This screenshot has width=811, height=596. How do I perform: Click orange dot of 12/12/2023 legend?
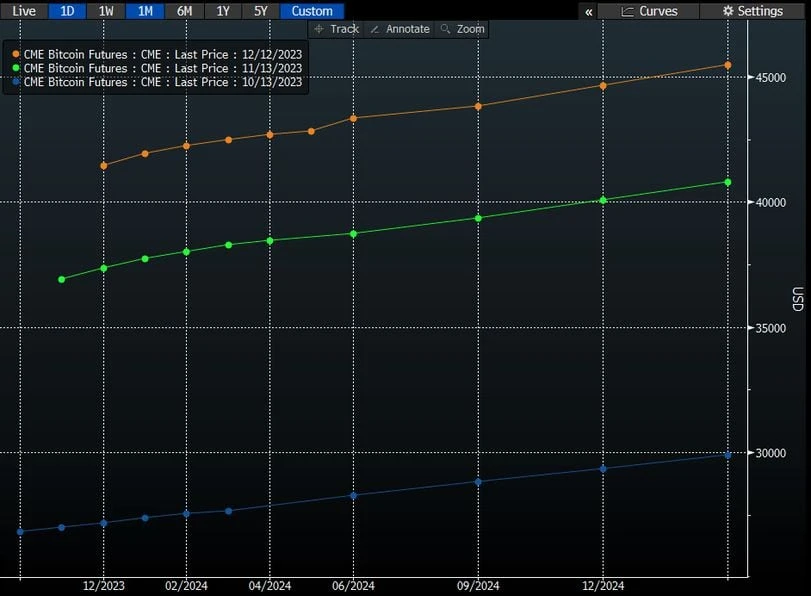click(x=15, y=54)
